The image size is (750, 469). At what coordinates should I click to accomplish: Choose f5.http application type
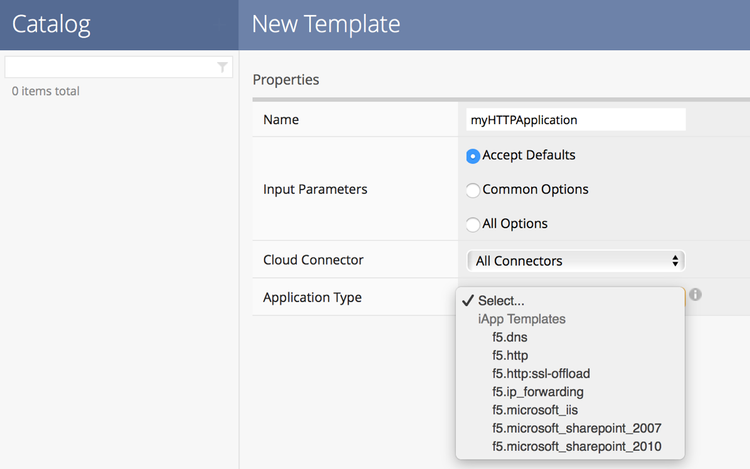point(510,355)
